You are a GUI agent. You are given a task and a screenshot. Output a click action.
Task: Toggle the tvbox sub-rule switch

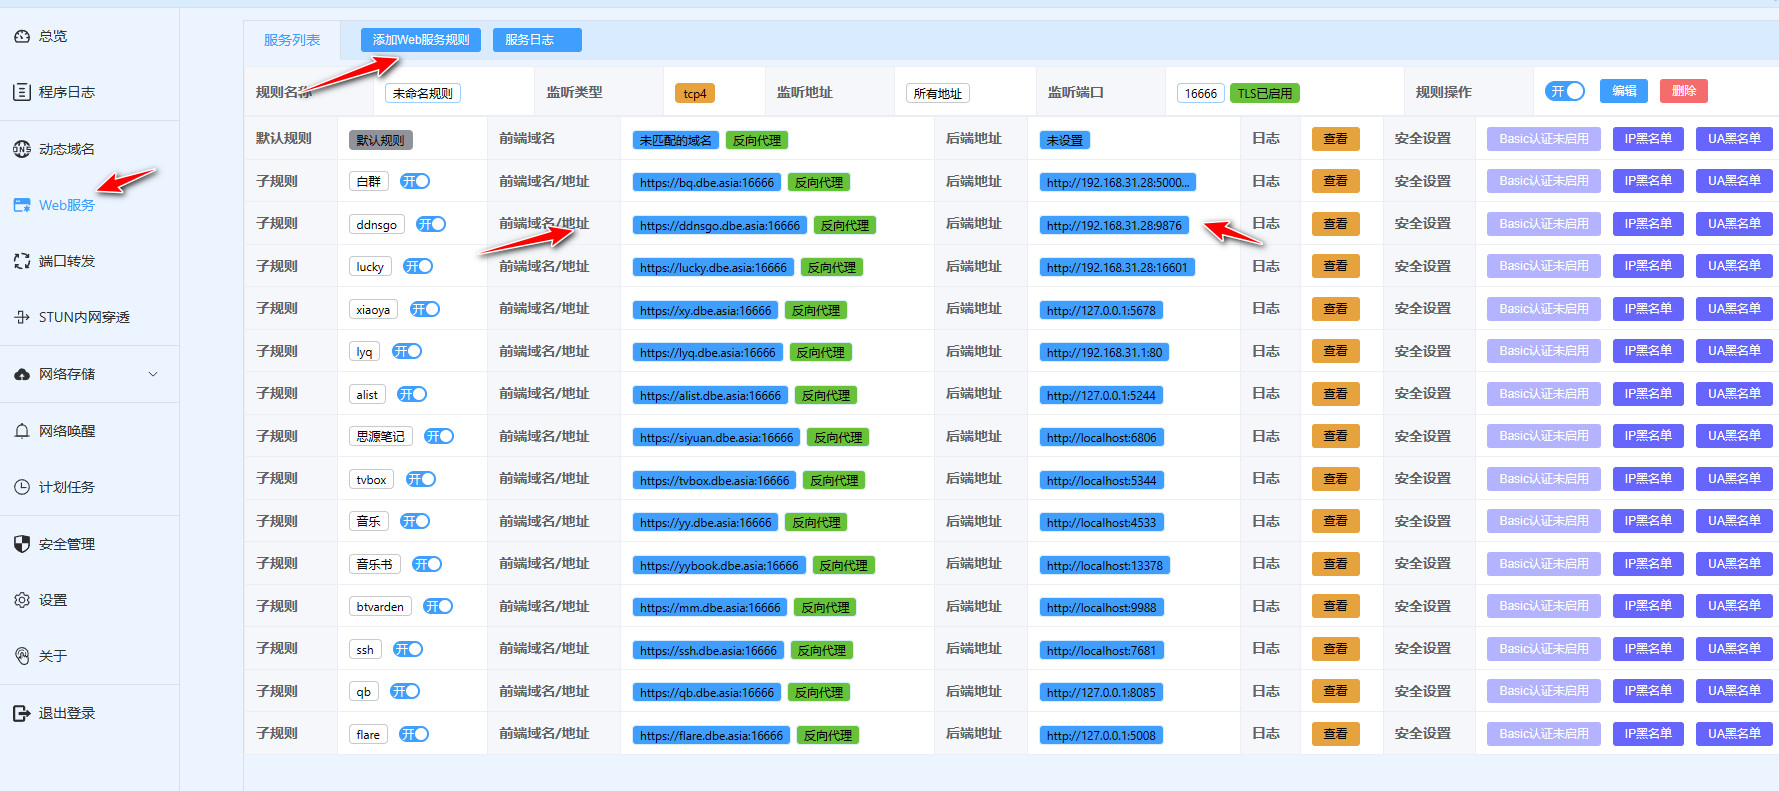tap(421, 479)
